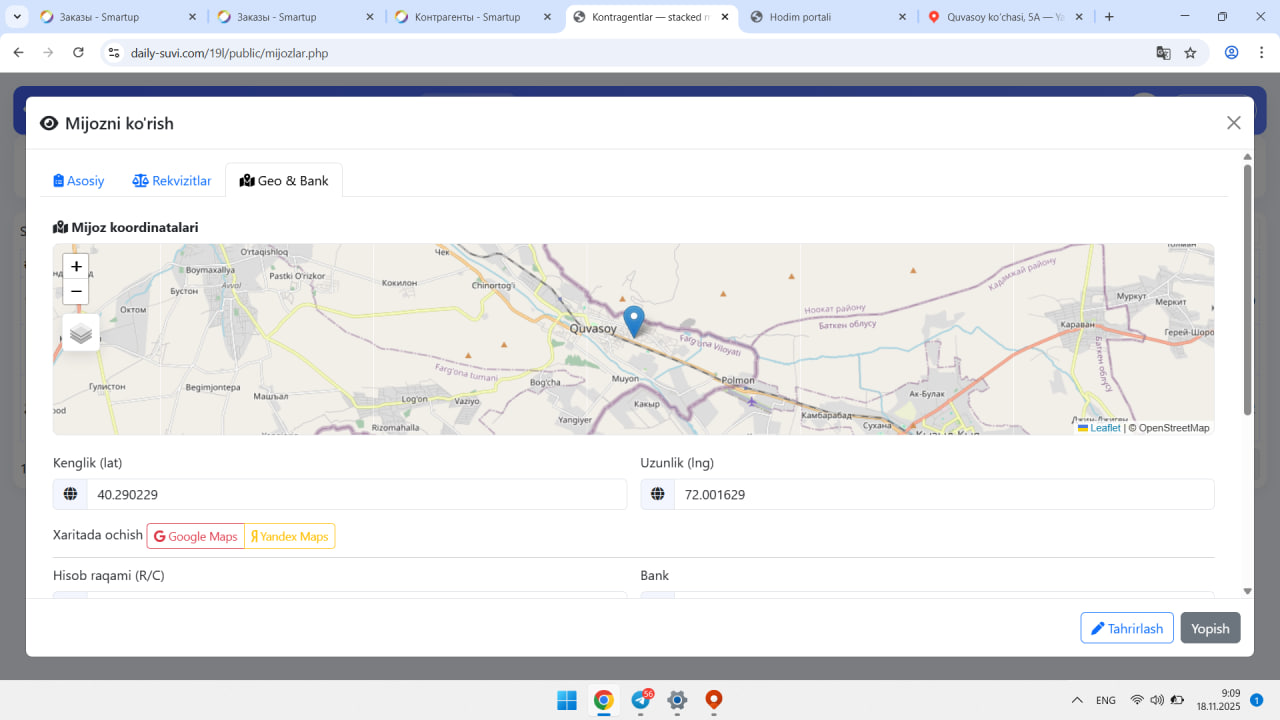Open Telegram from the taskbar
1280x720 pixels.
tap(641, 700)
